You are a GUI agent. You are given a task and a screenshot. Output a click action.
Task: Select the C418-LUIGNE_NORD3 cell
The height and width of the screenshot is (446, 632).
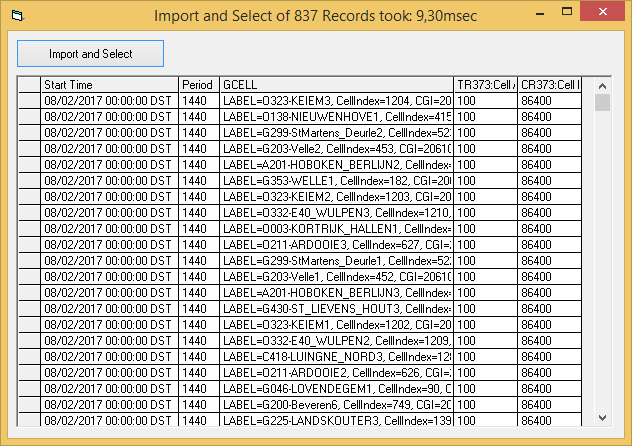(x=336, y=357)
